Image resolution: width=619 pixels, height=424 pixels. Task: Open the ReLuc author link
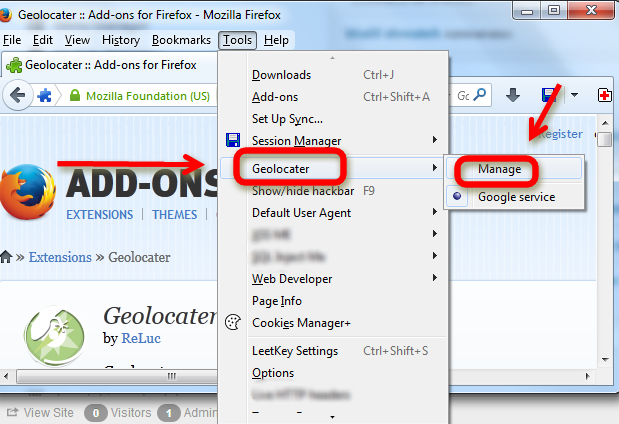coord(141,339)
